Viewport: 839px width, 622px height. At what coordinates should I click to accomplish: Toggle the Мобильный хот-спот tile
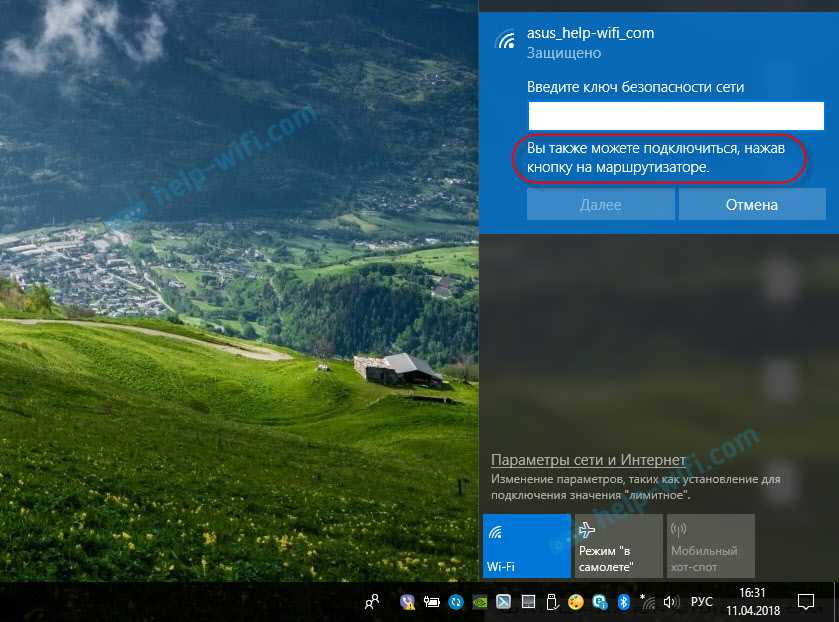coord(711,546)
